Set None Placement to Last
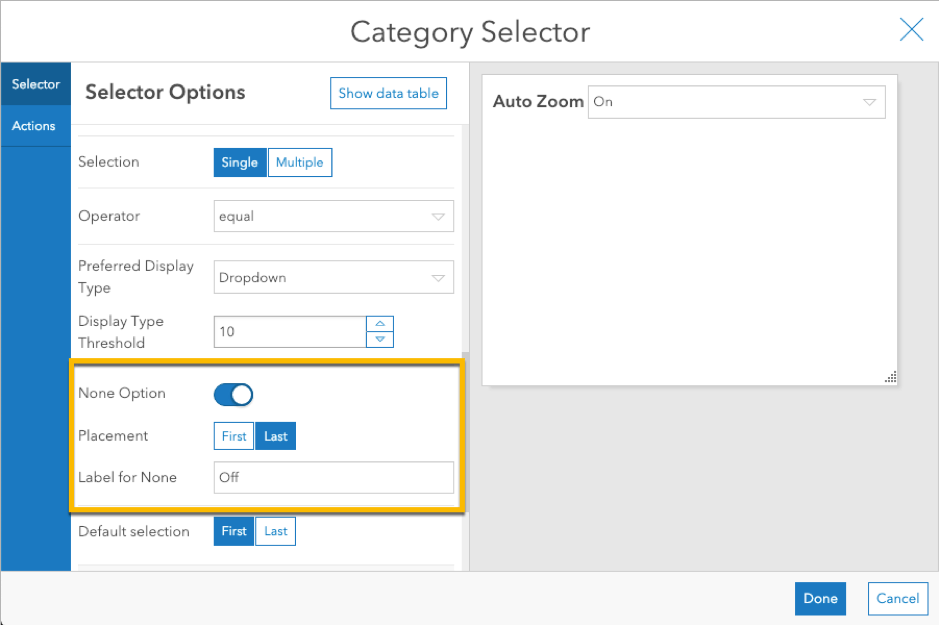This screenshot has height=625, width=939. (x=276, y=437)
